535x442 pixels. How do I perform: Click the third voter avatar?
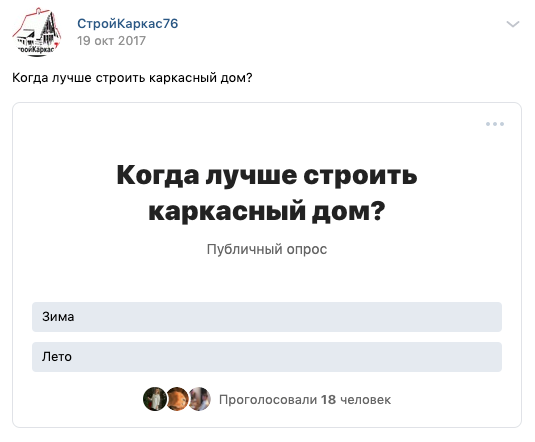click(200, 399)
